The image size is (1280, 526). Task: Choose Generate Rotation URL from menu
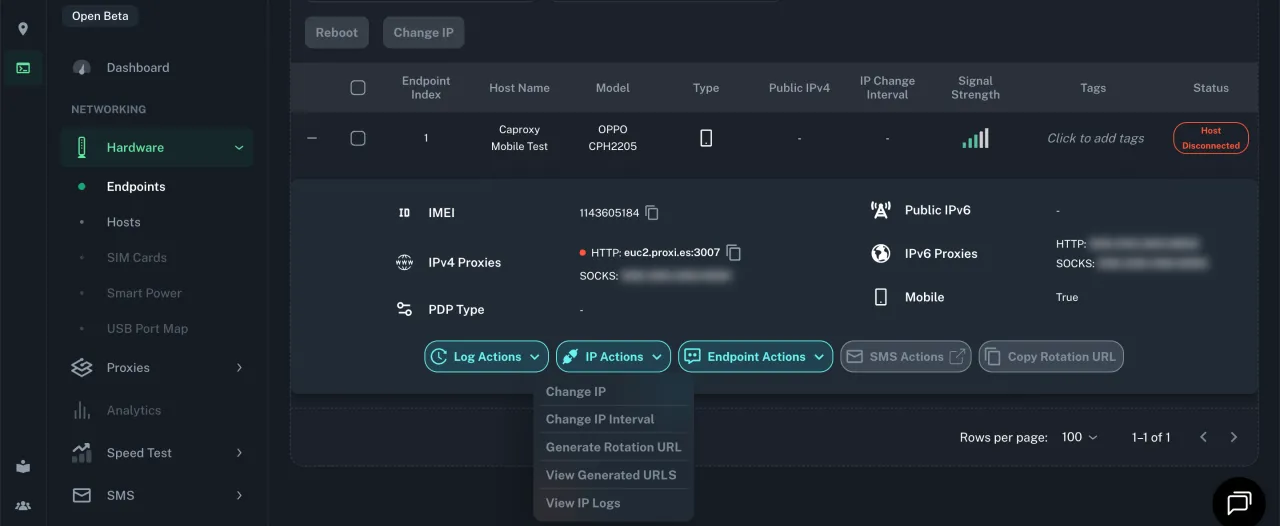coord(613,447)
